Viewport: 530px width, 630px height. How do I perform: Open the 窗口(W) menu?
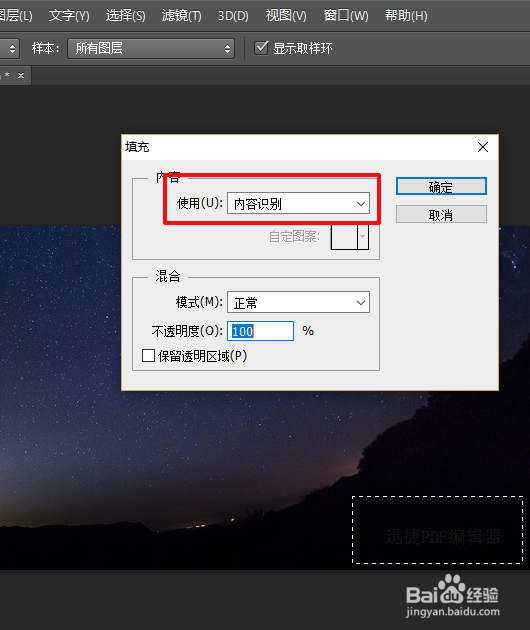(x=346, y=16)
